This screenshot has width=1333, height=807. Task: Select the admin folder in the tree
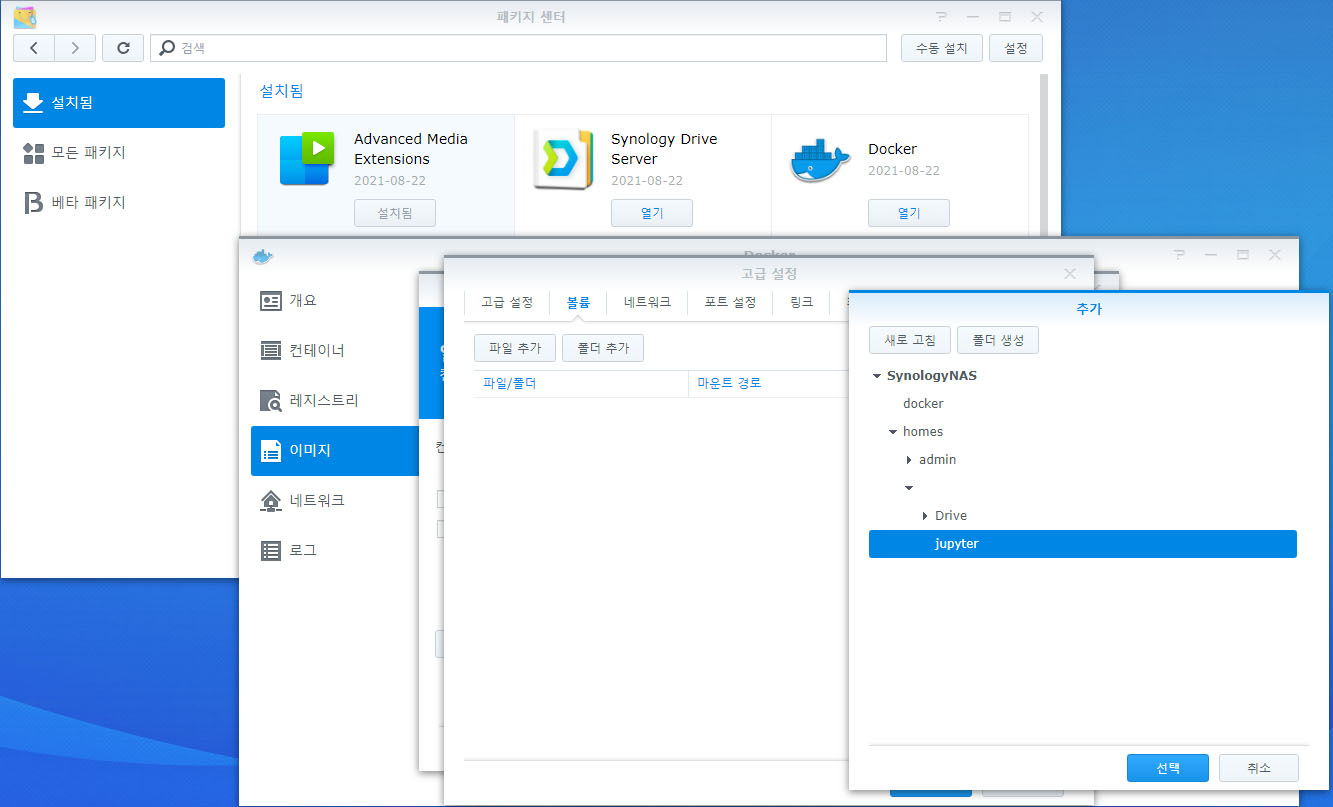pos(937,460)
